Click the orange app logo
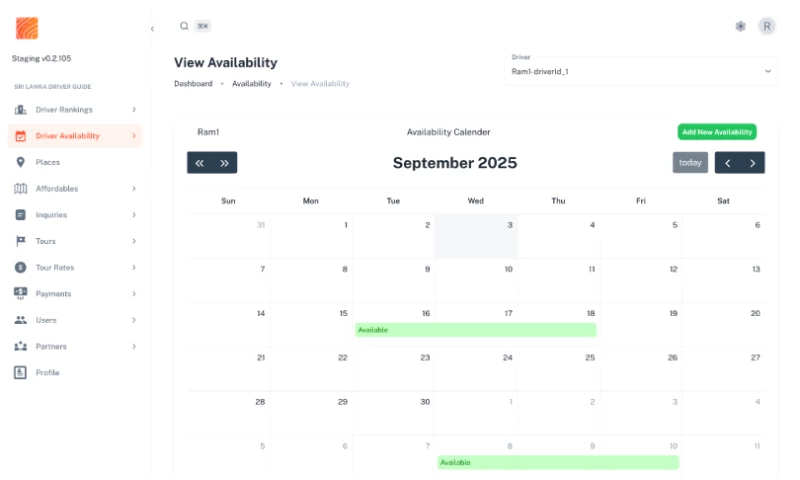Screen dimensions: 800x480 pos(27,28)
